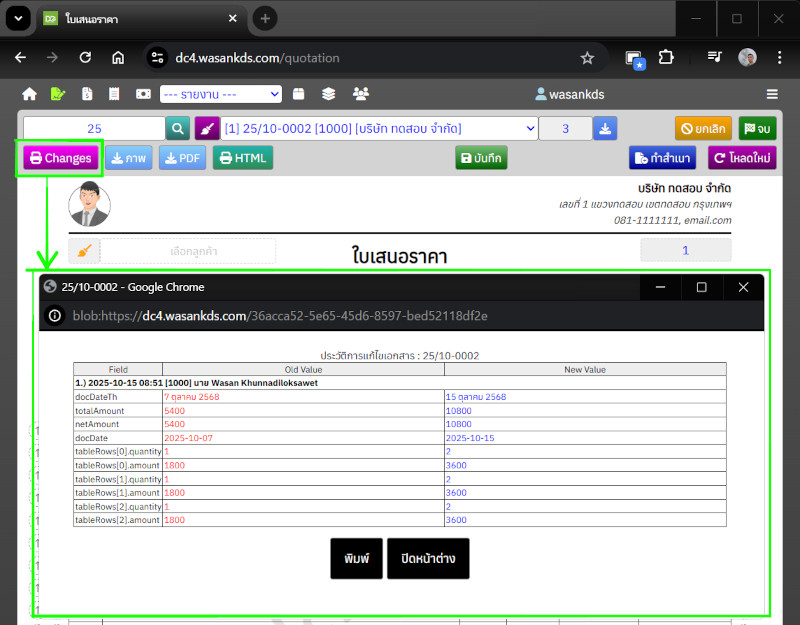Open the calendar icon in the navbar
Image resolution: width=800 pixels, height=625 pixels.
[298, 94]
